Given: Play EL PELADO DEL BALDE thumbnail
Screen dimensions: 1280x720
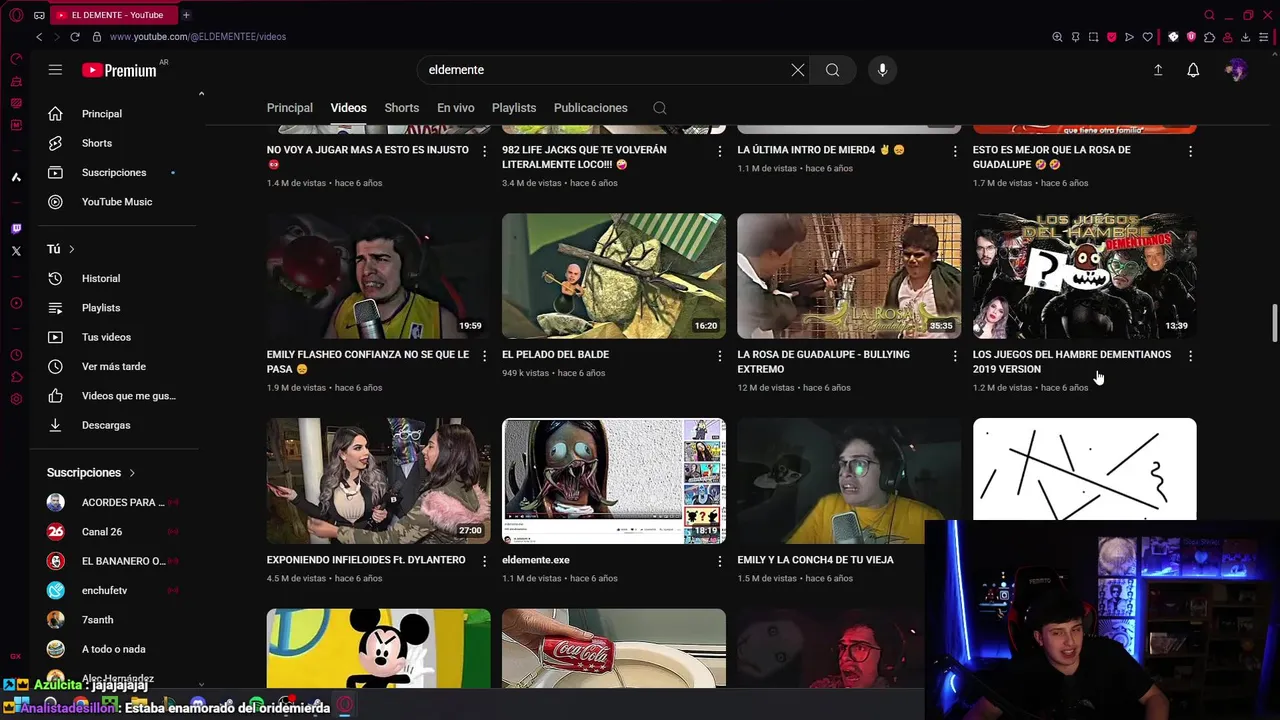Looking at the screenshot, I should 614,276.
